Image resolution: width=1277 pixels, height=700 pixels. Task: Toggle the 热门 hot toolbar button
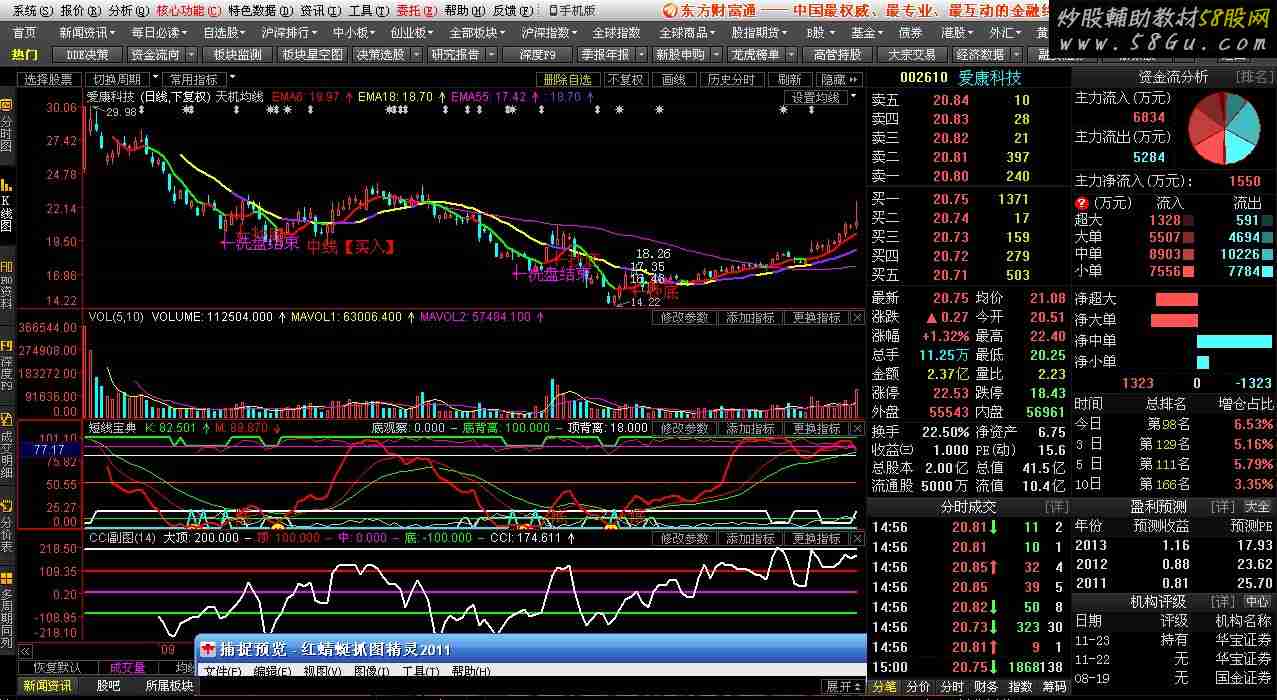[x=25, y=55]
